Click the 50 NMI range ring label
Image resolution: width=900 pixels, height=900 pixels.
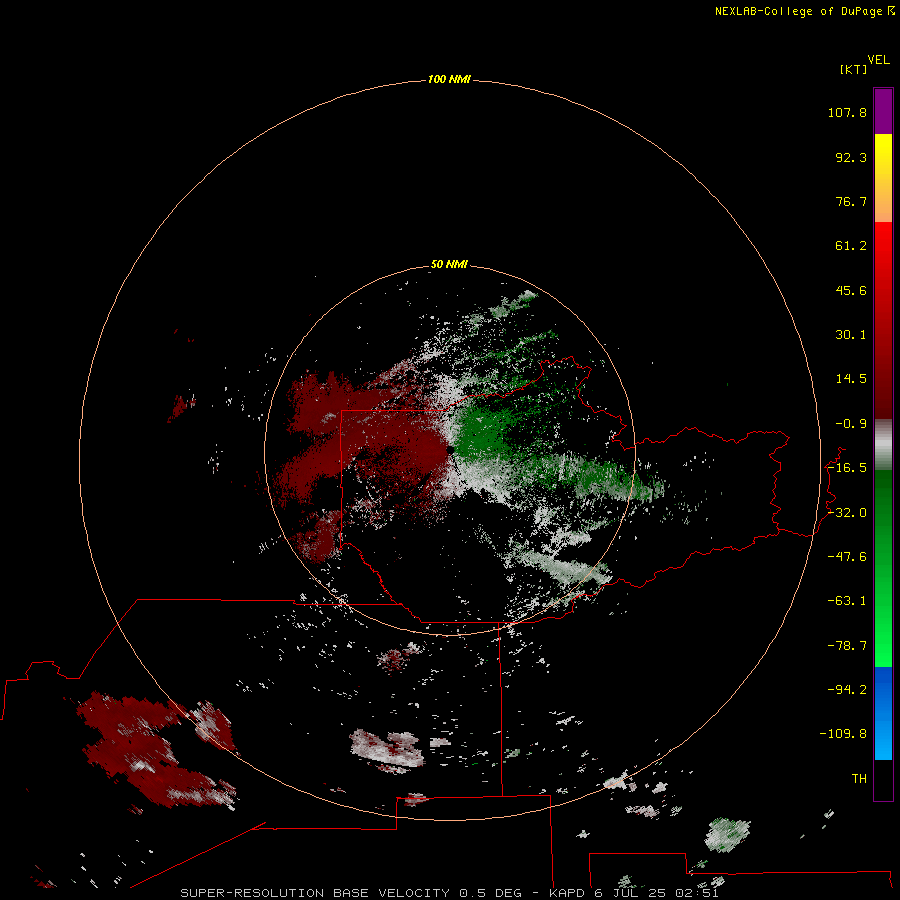click(x=449, y=264)
